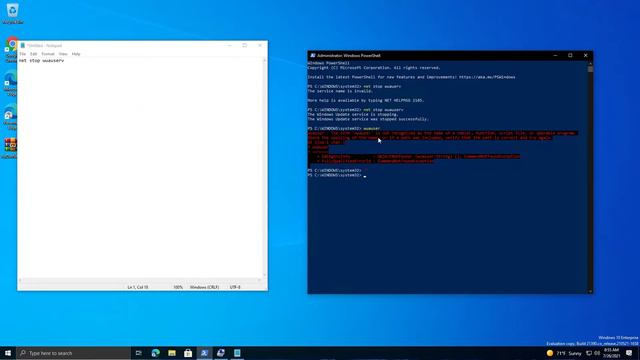Click the Notepad title bar icon
640x360 pixels.
(x=22, y=46)
